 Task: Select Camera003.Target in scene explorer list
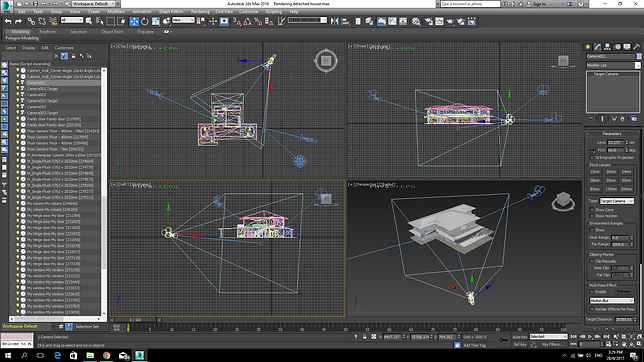coord(43,113)
